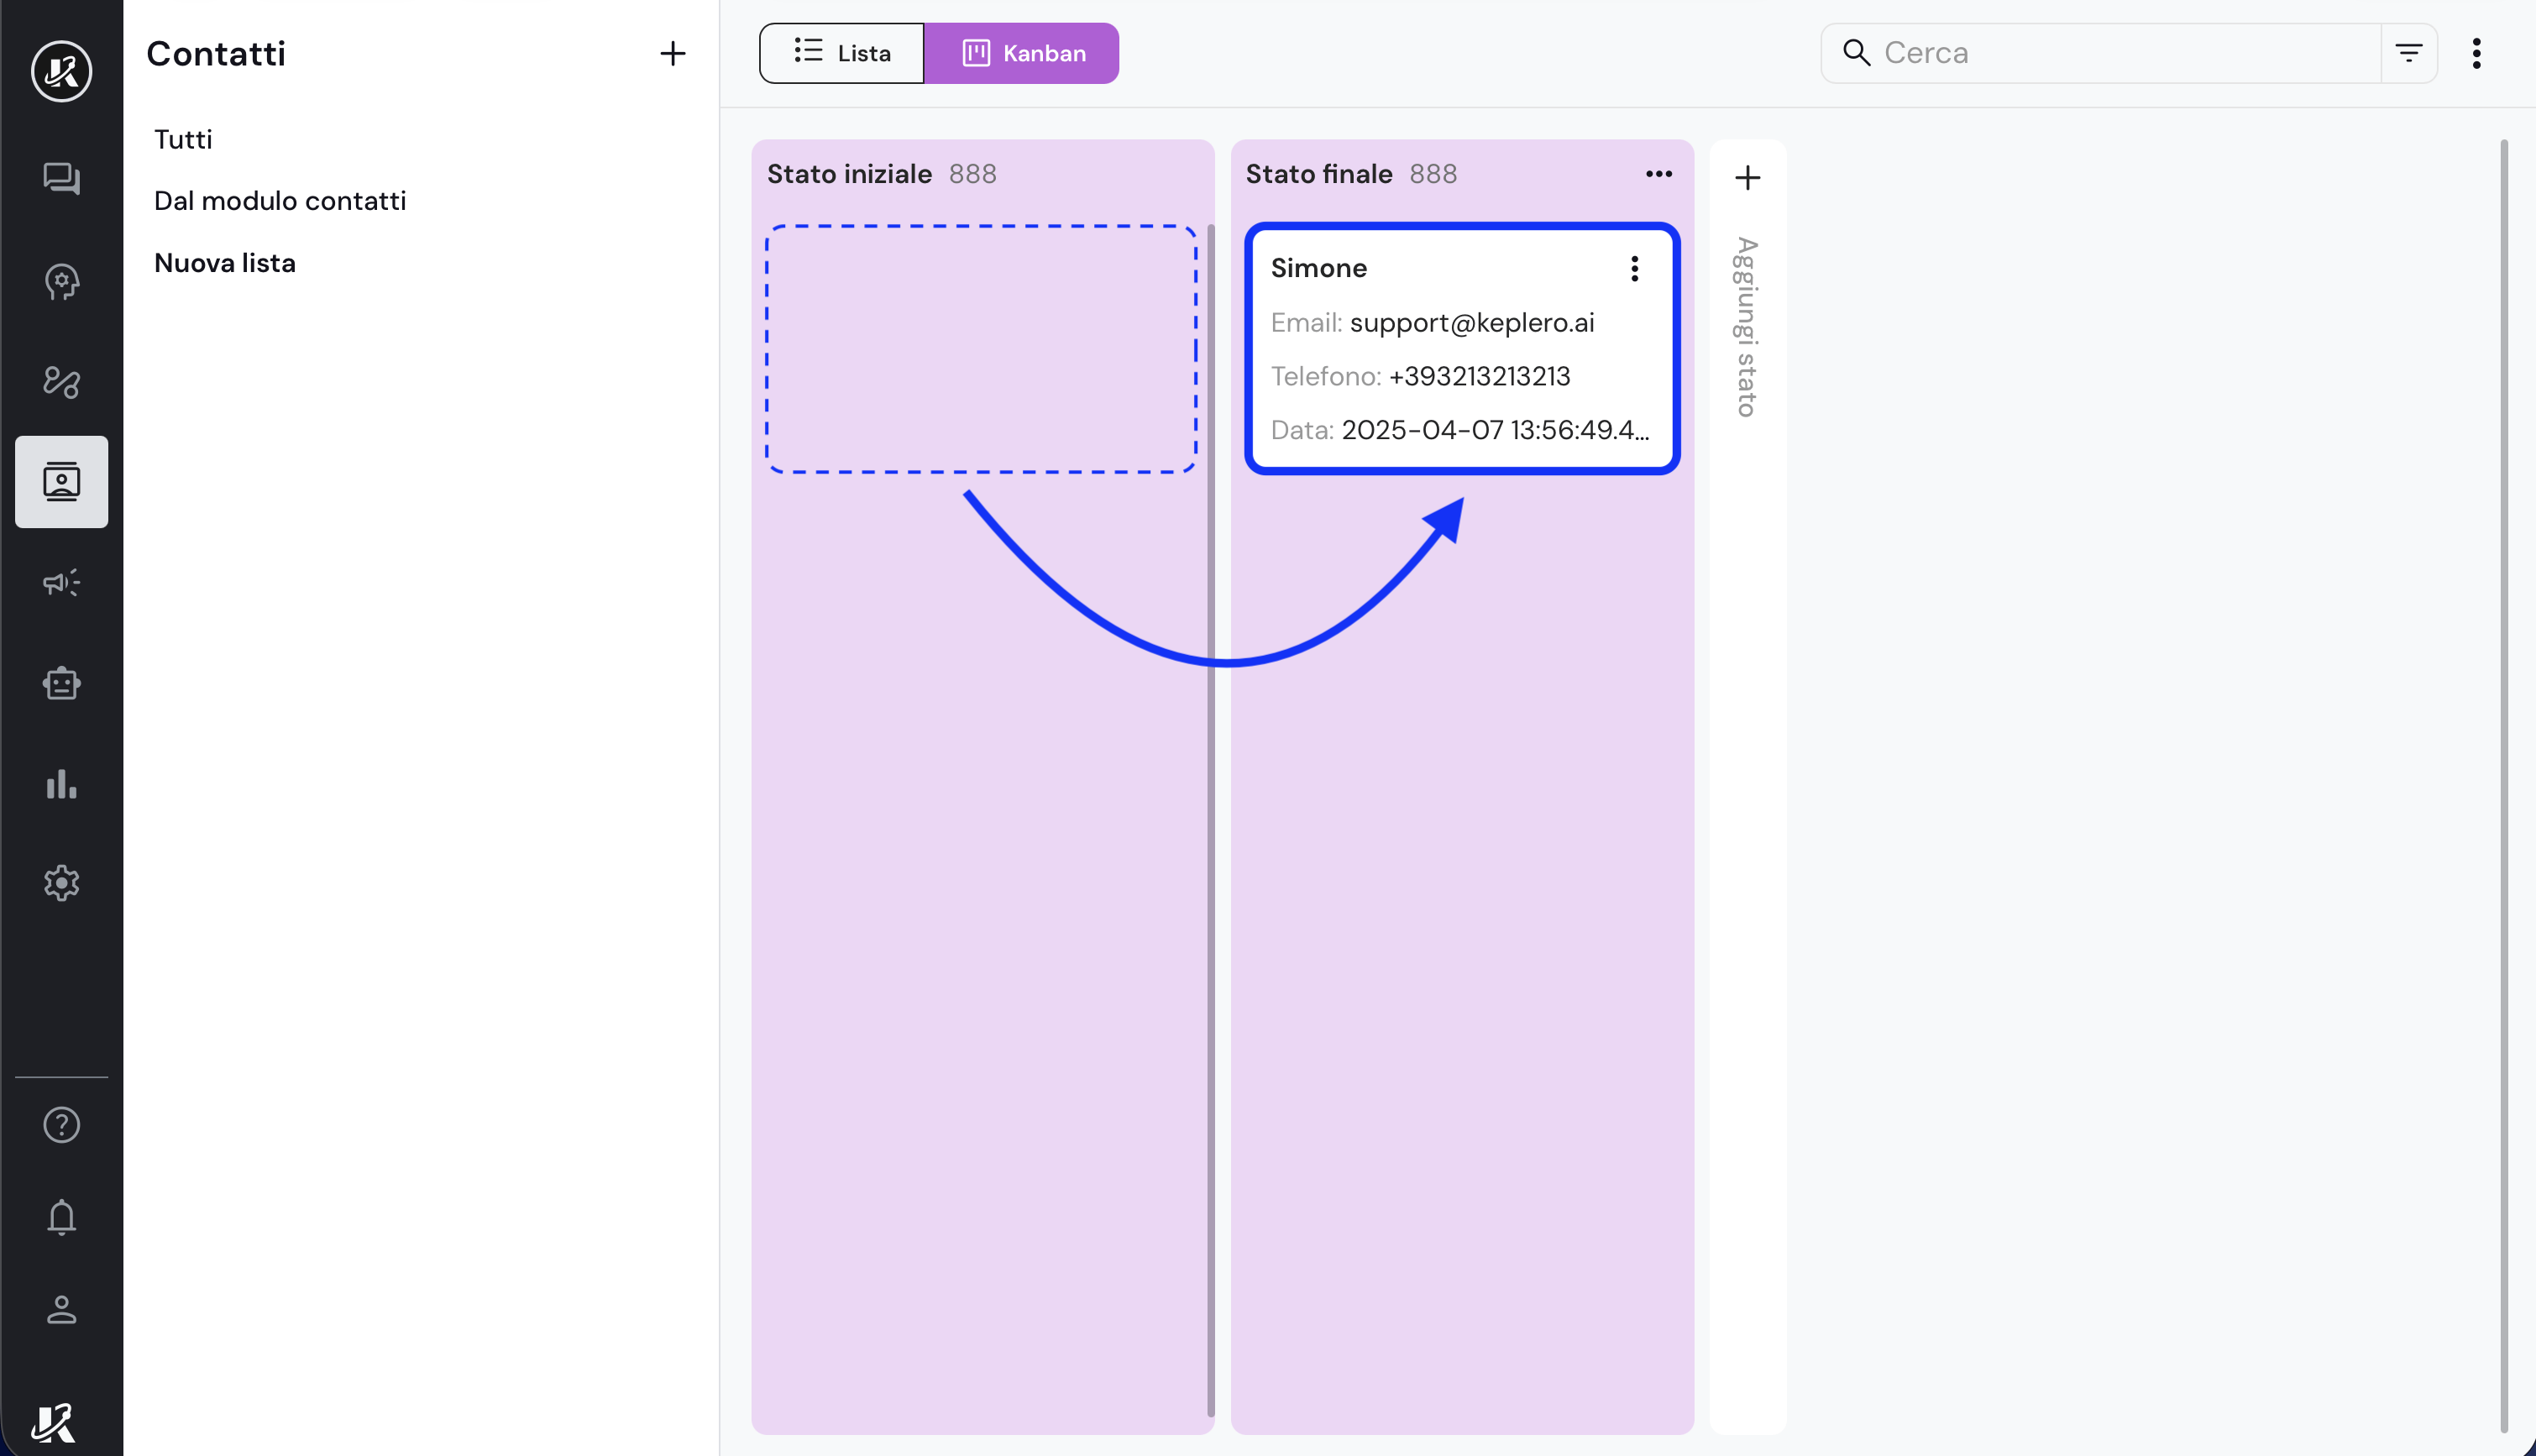Select the Tutti contact list
Screen dimensions: 2536x1456
(x=183, y=139)
